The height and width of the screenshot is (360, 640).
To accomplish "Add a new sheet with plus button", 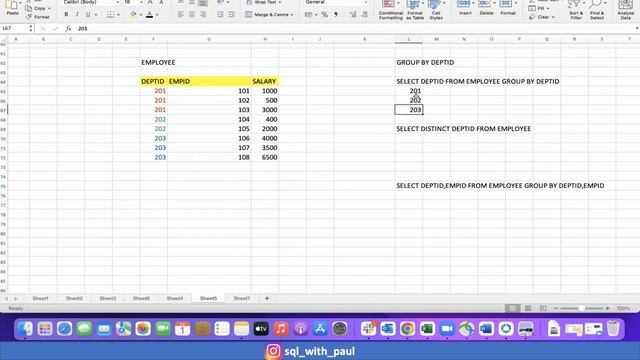I will click(267, 299).
